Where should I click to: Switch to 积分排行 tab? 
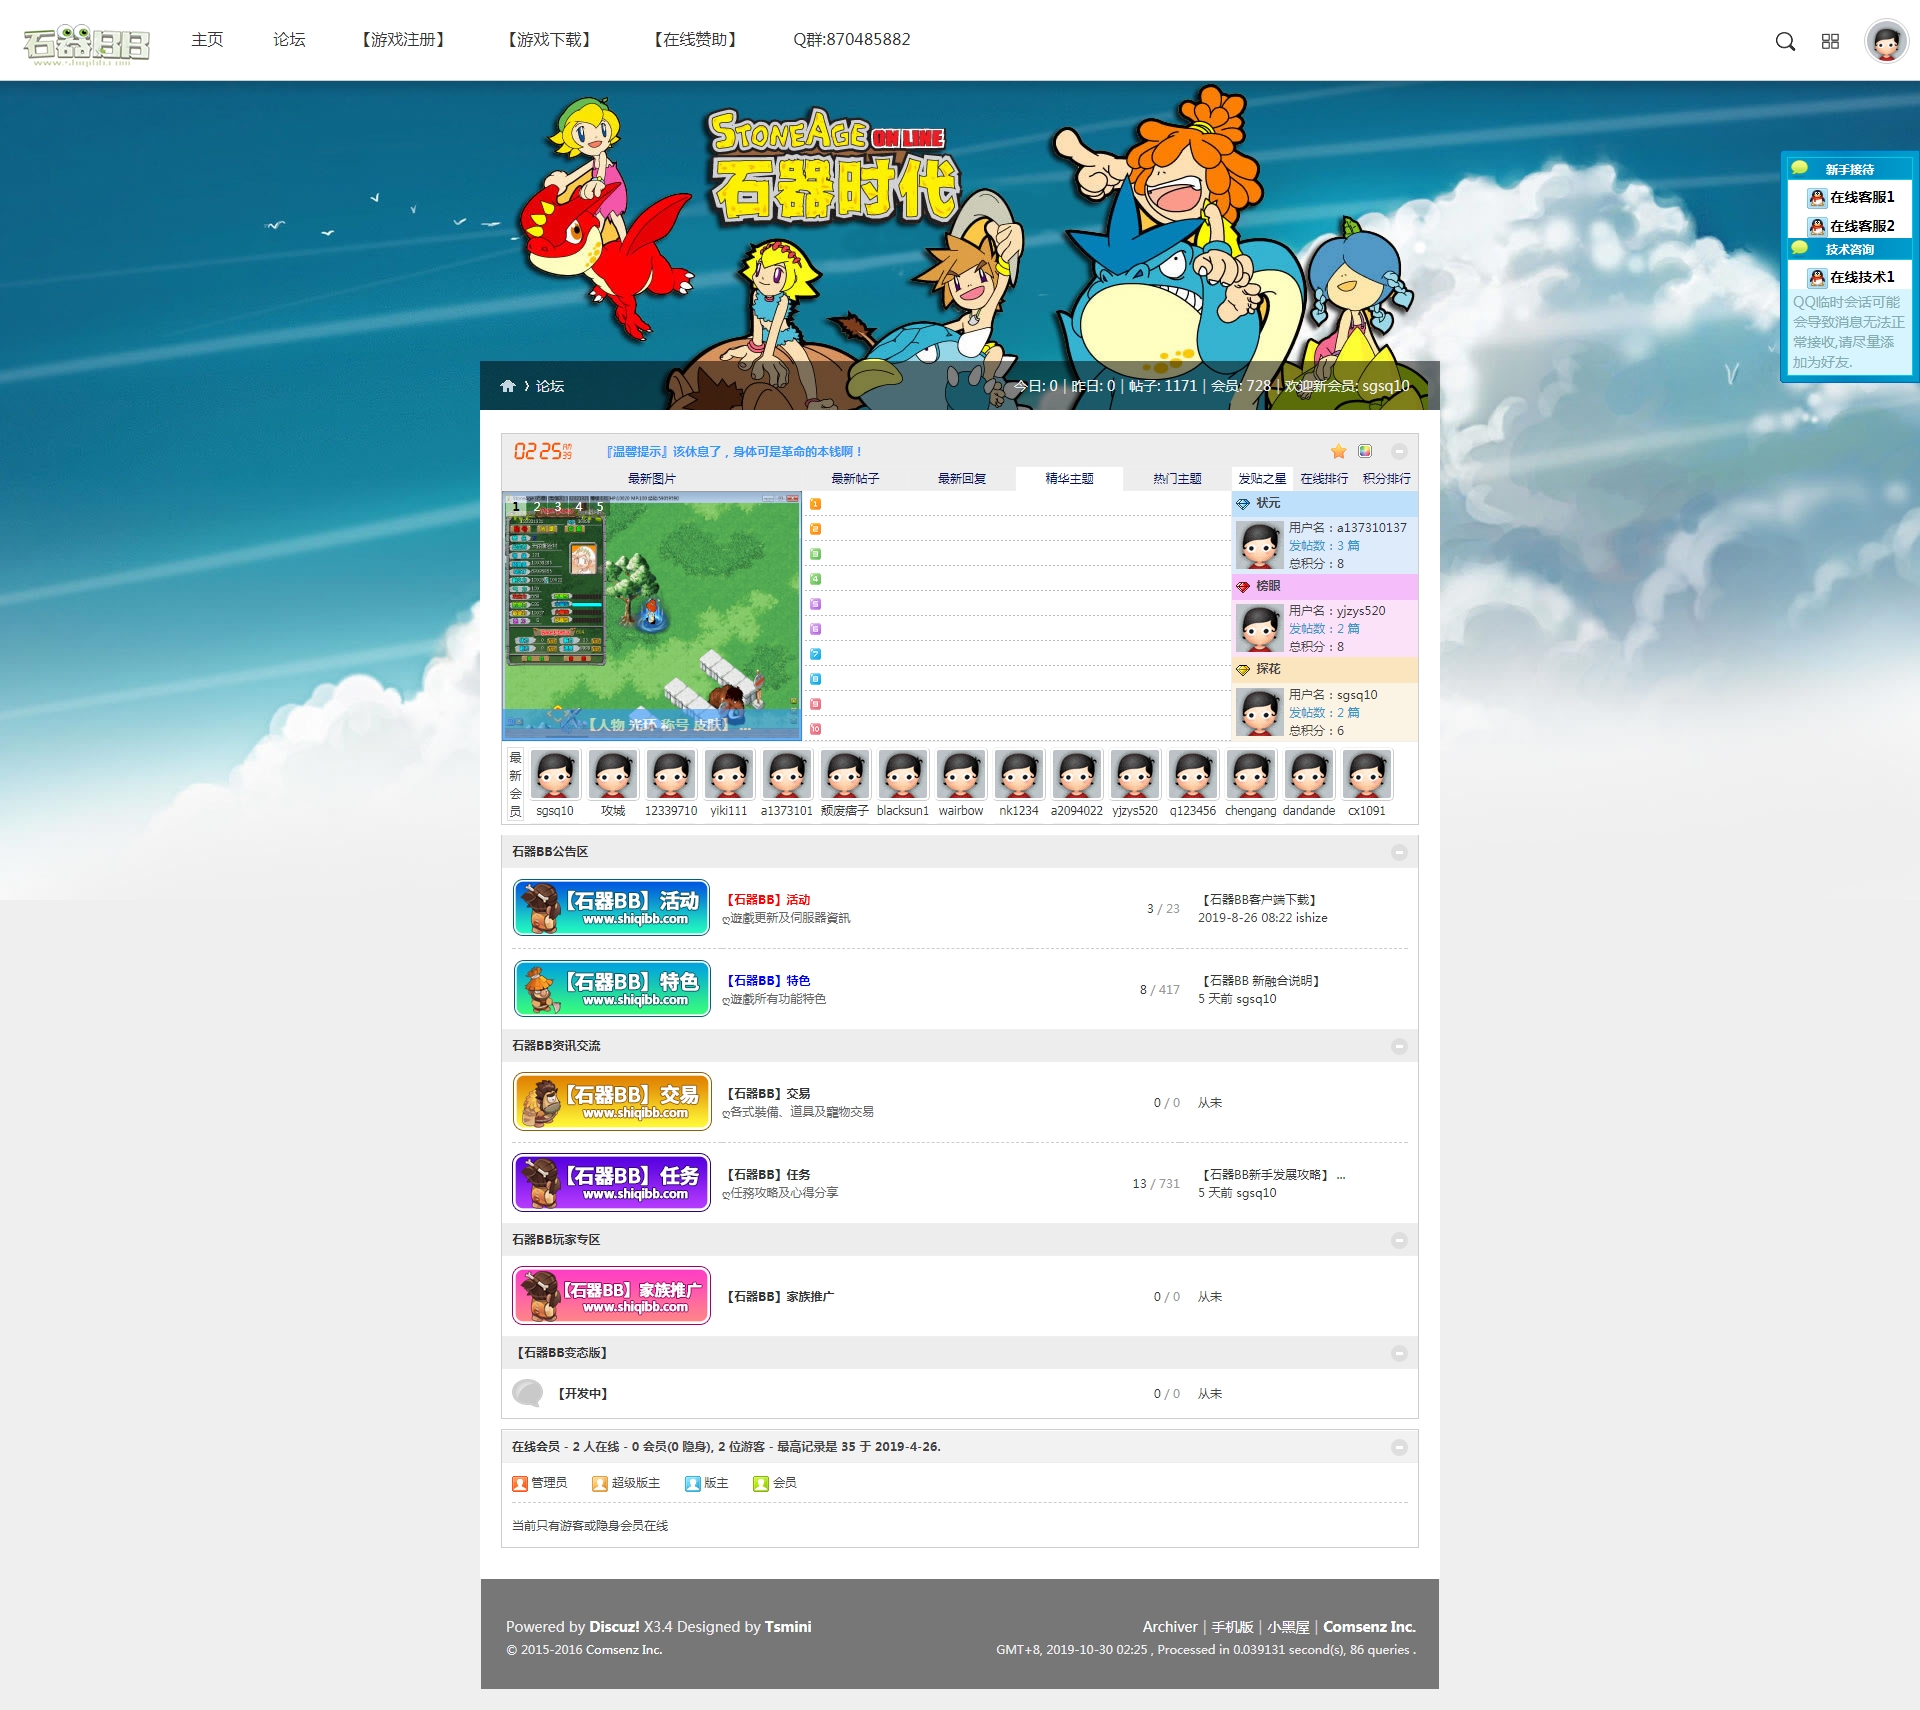coord(1387,479)
